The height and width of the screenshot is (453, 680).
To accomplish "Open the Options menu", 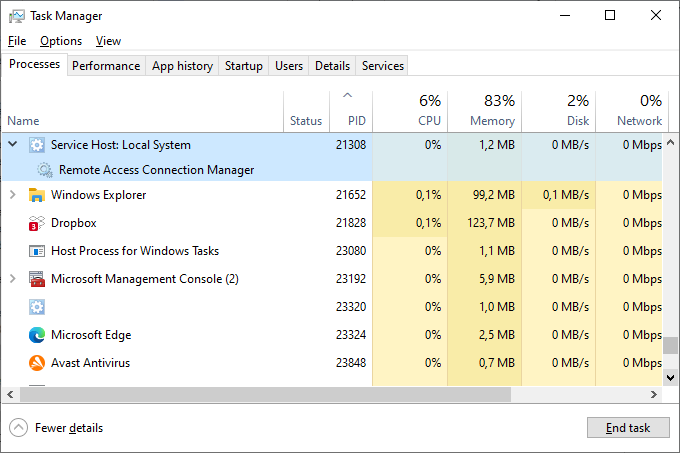I will pyautogui.click(x=61, y=41).
